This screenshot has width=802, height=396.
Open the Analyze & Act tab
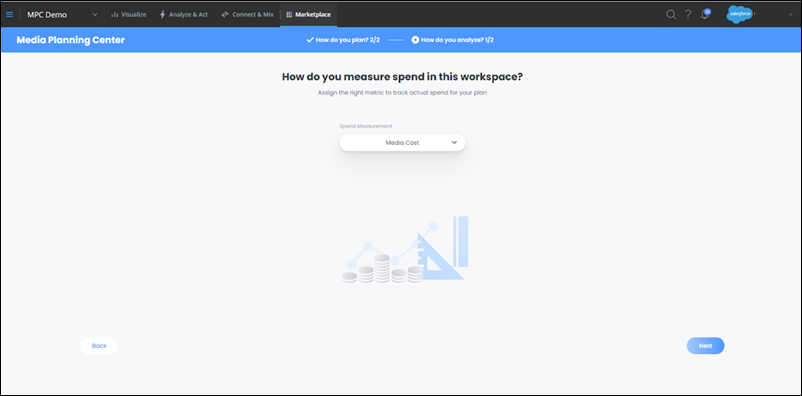pyautogui.click(x=184, y=14)
